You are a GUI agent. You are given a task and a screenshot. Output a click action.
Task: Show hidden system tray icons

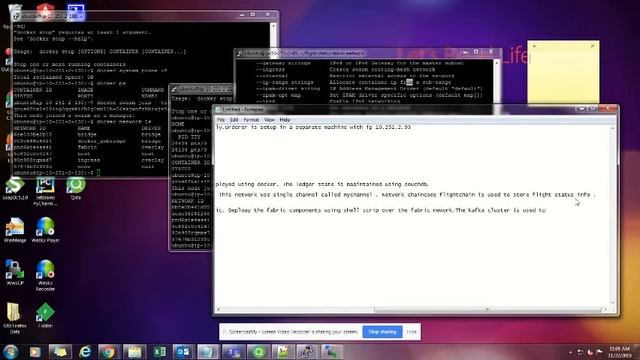pos(570,352)
